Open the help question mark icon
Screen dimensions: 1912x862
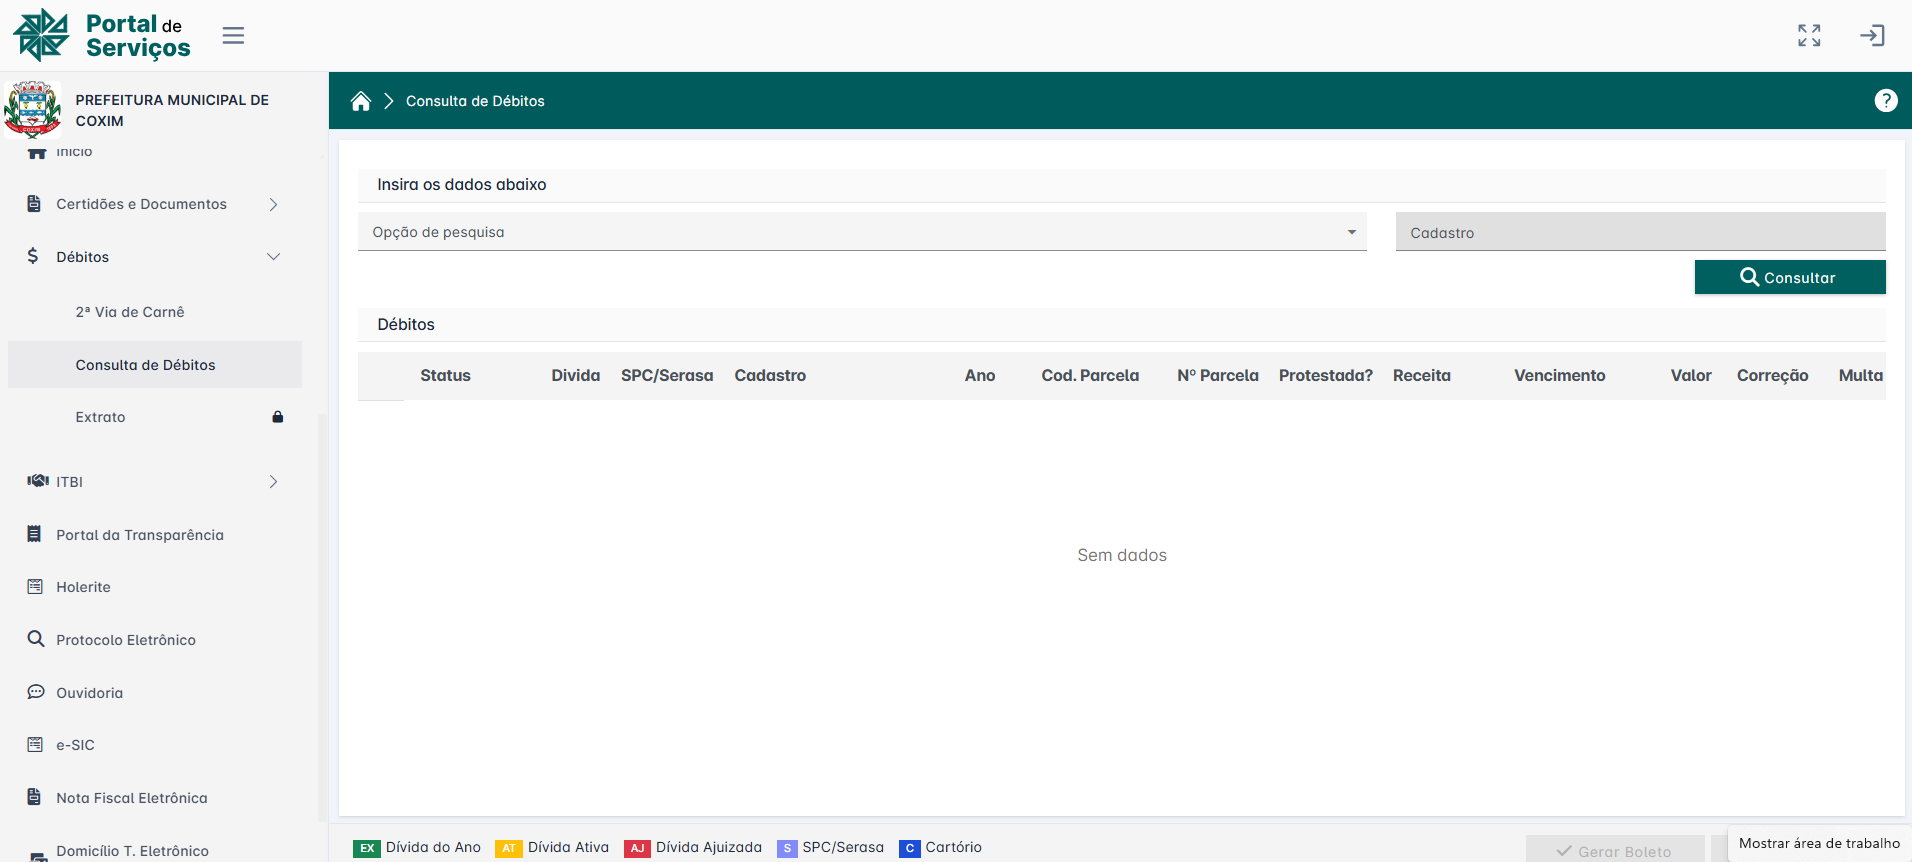[1885, 101]
